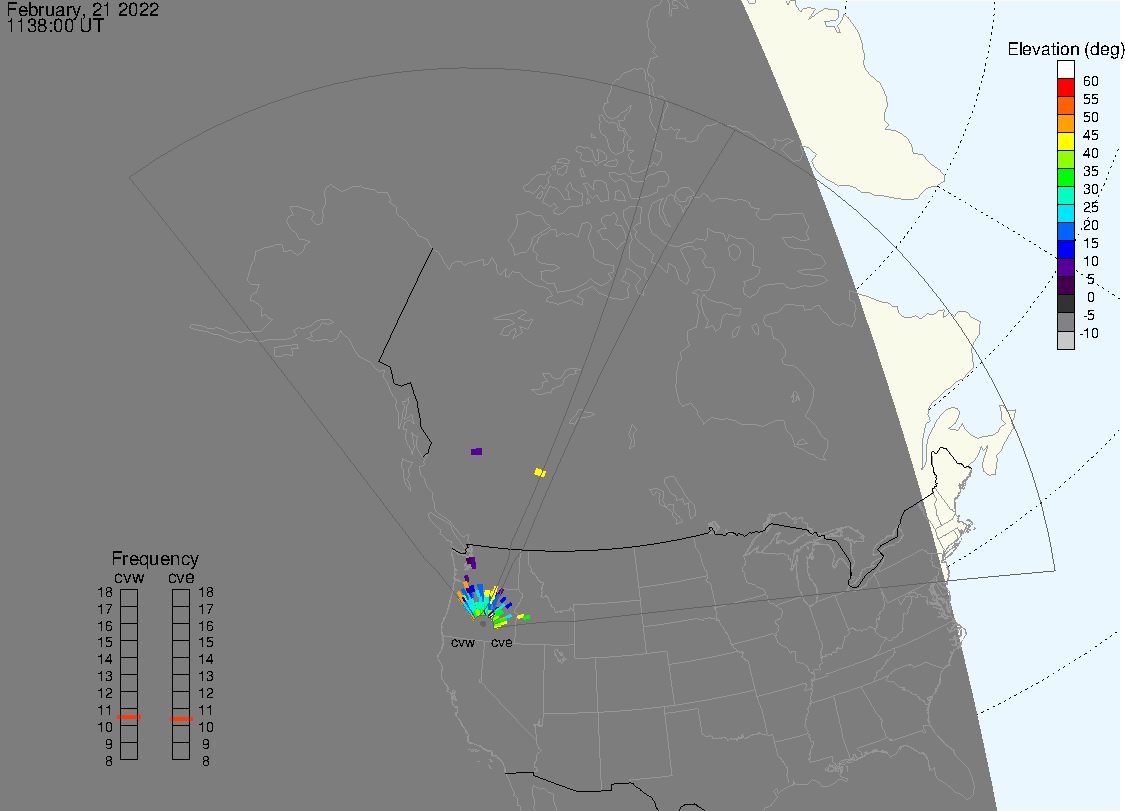The height and width of the screenshot is (811, 1125).
Task: Click the yellow elevation swatch below 45
Action: tap(1065, 141)
